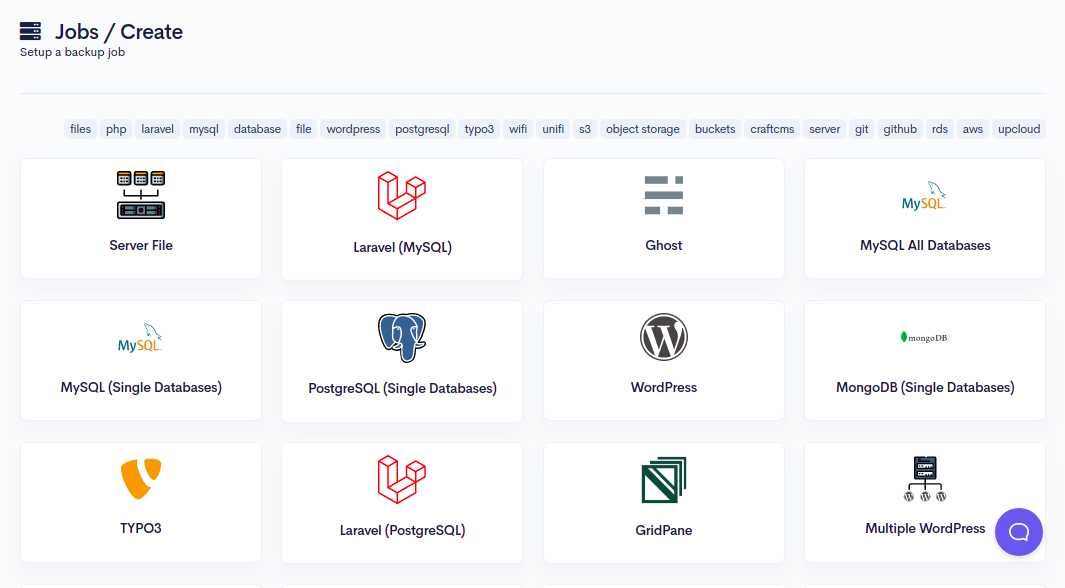Select the TYPO3 label
Viewport: 1065px width, 588px height.
coord(141,528)
